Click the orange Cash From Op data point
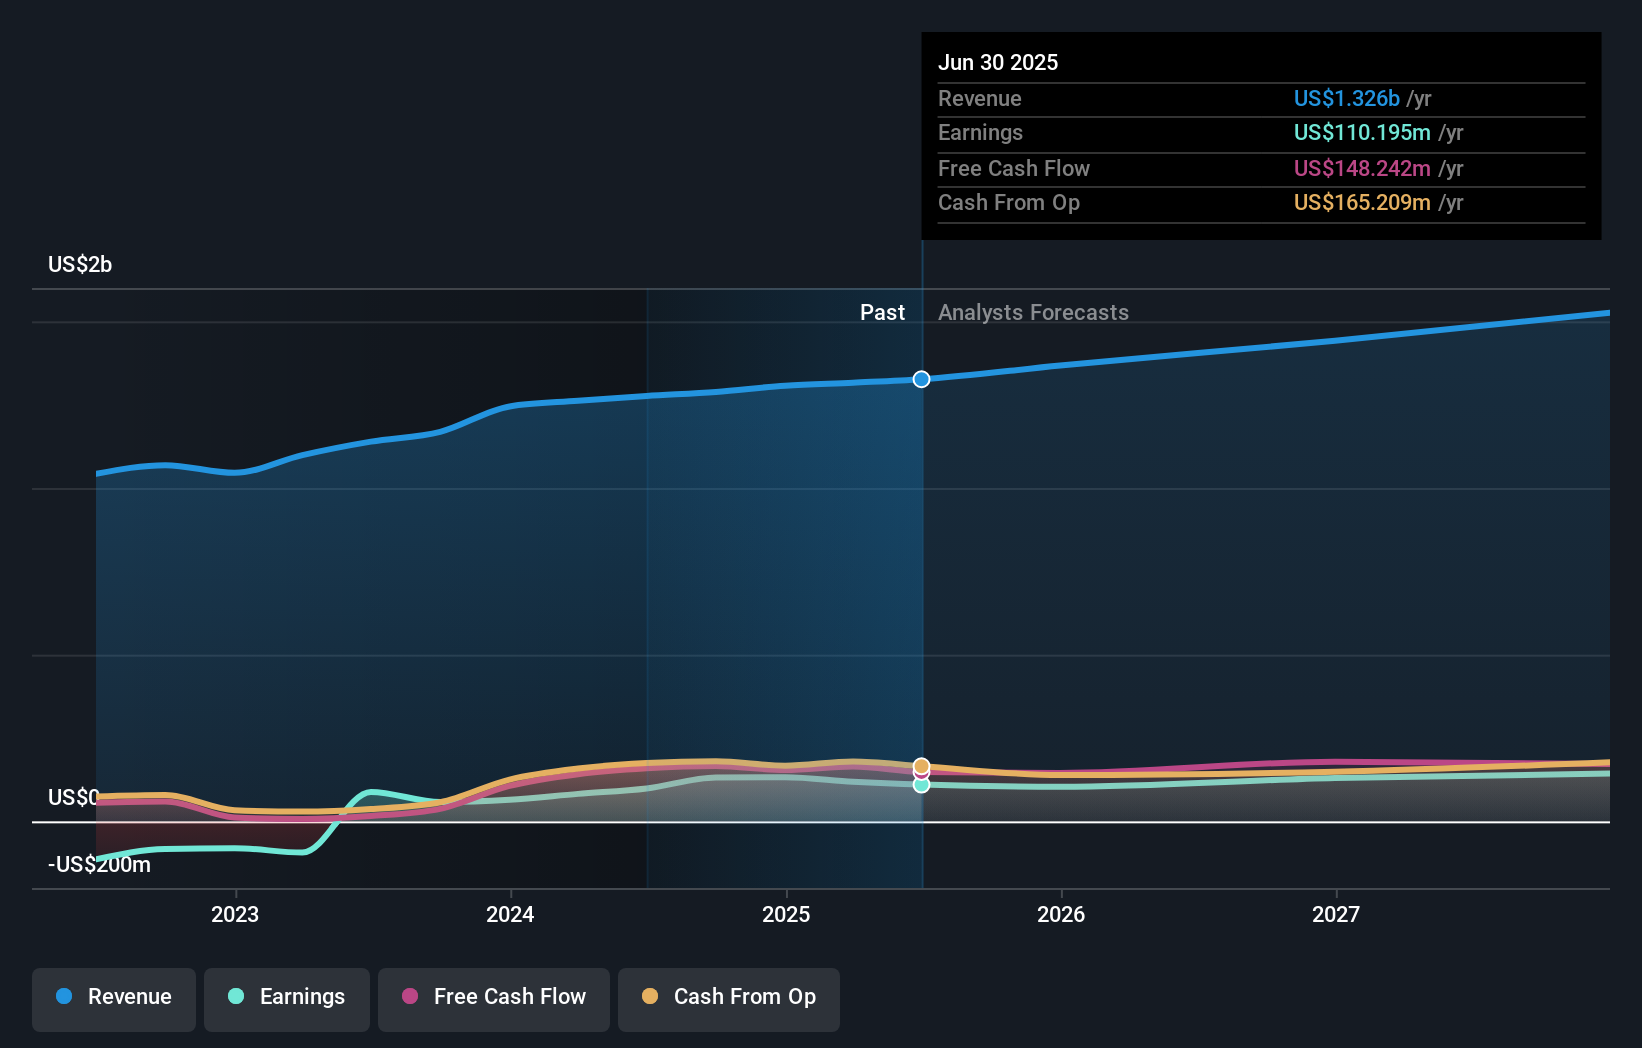The height and width of the screenshot is (1048, 1642). point(922,766)
